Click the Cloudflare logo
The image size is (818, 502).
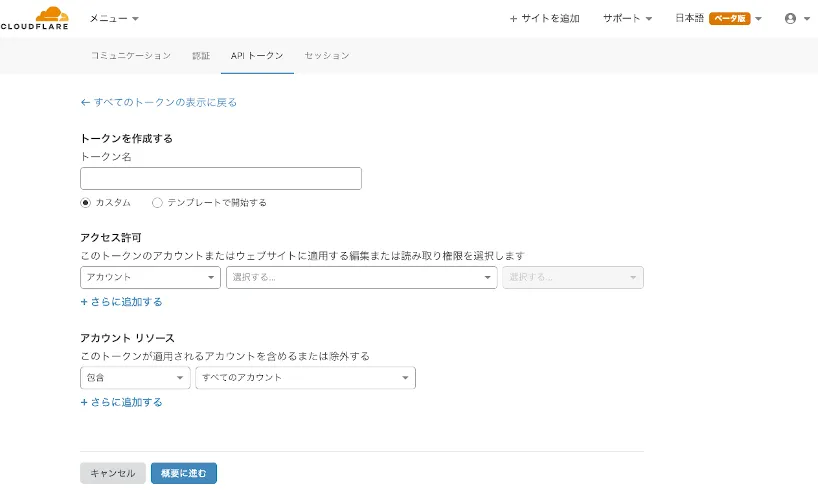[x=34, y=18]
